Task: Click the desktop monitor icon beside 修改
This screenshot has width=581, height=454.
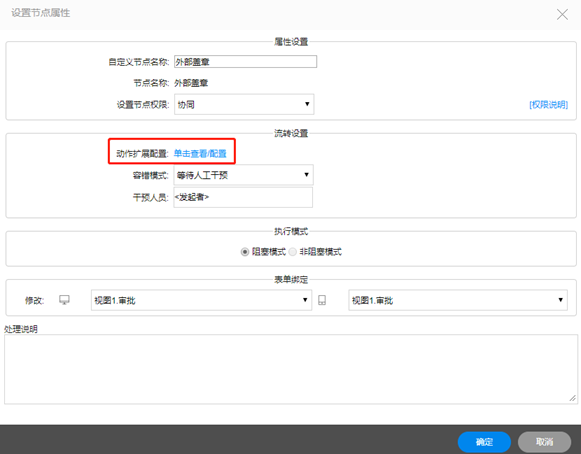Action: 64,300
